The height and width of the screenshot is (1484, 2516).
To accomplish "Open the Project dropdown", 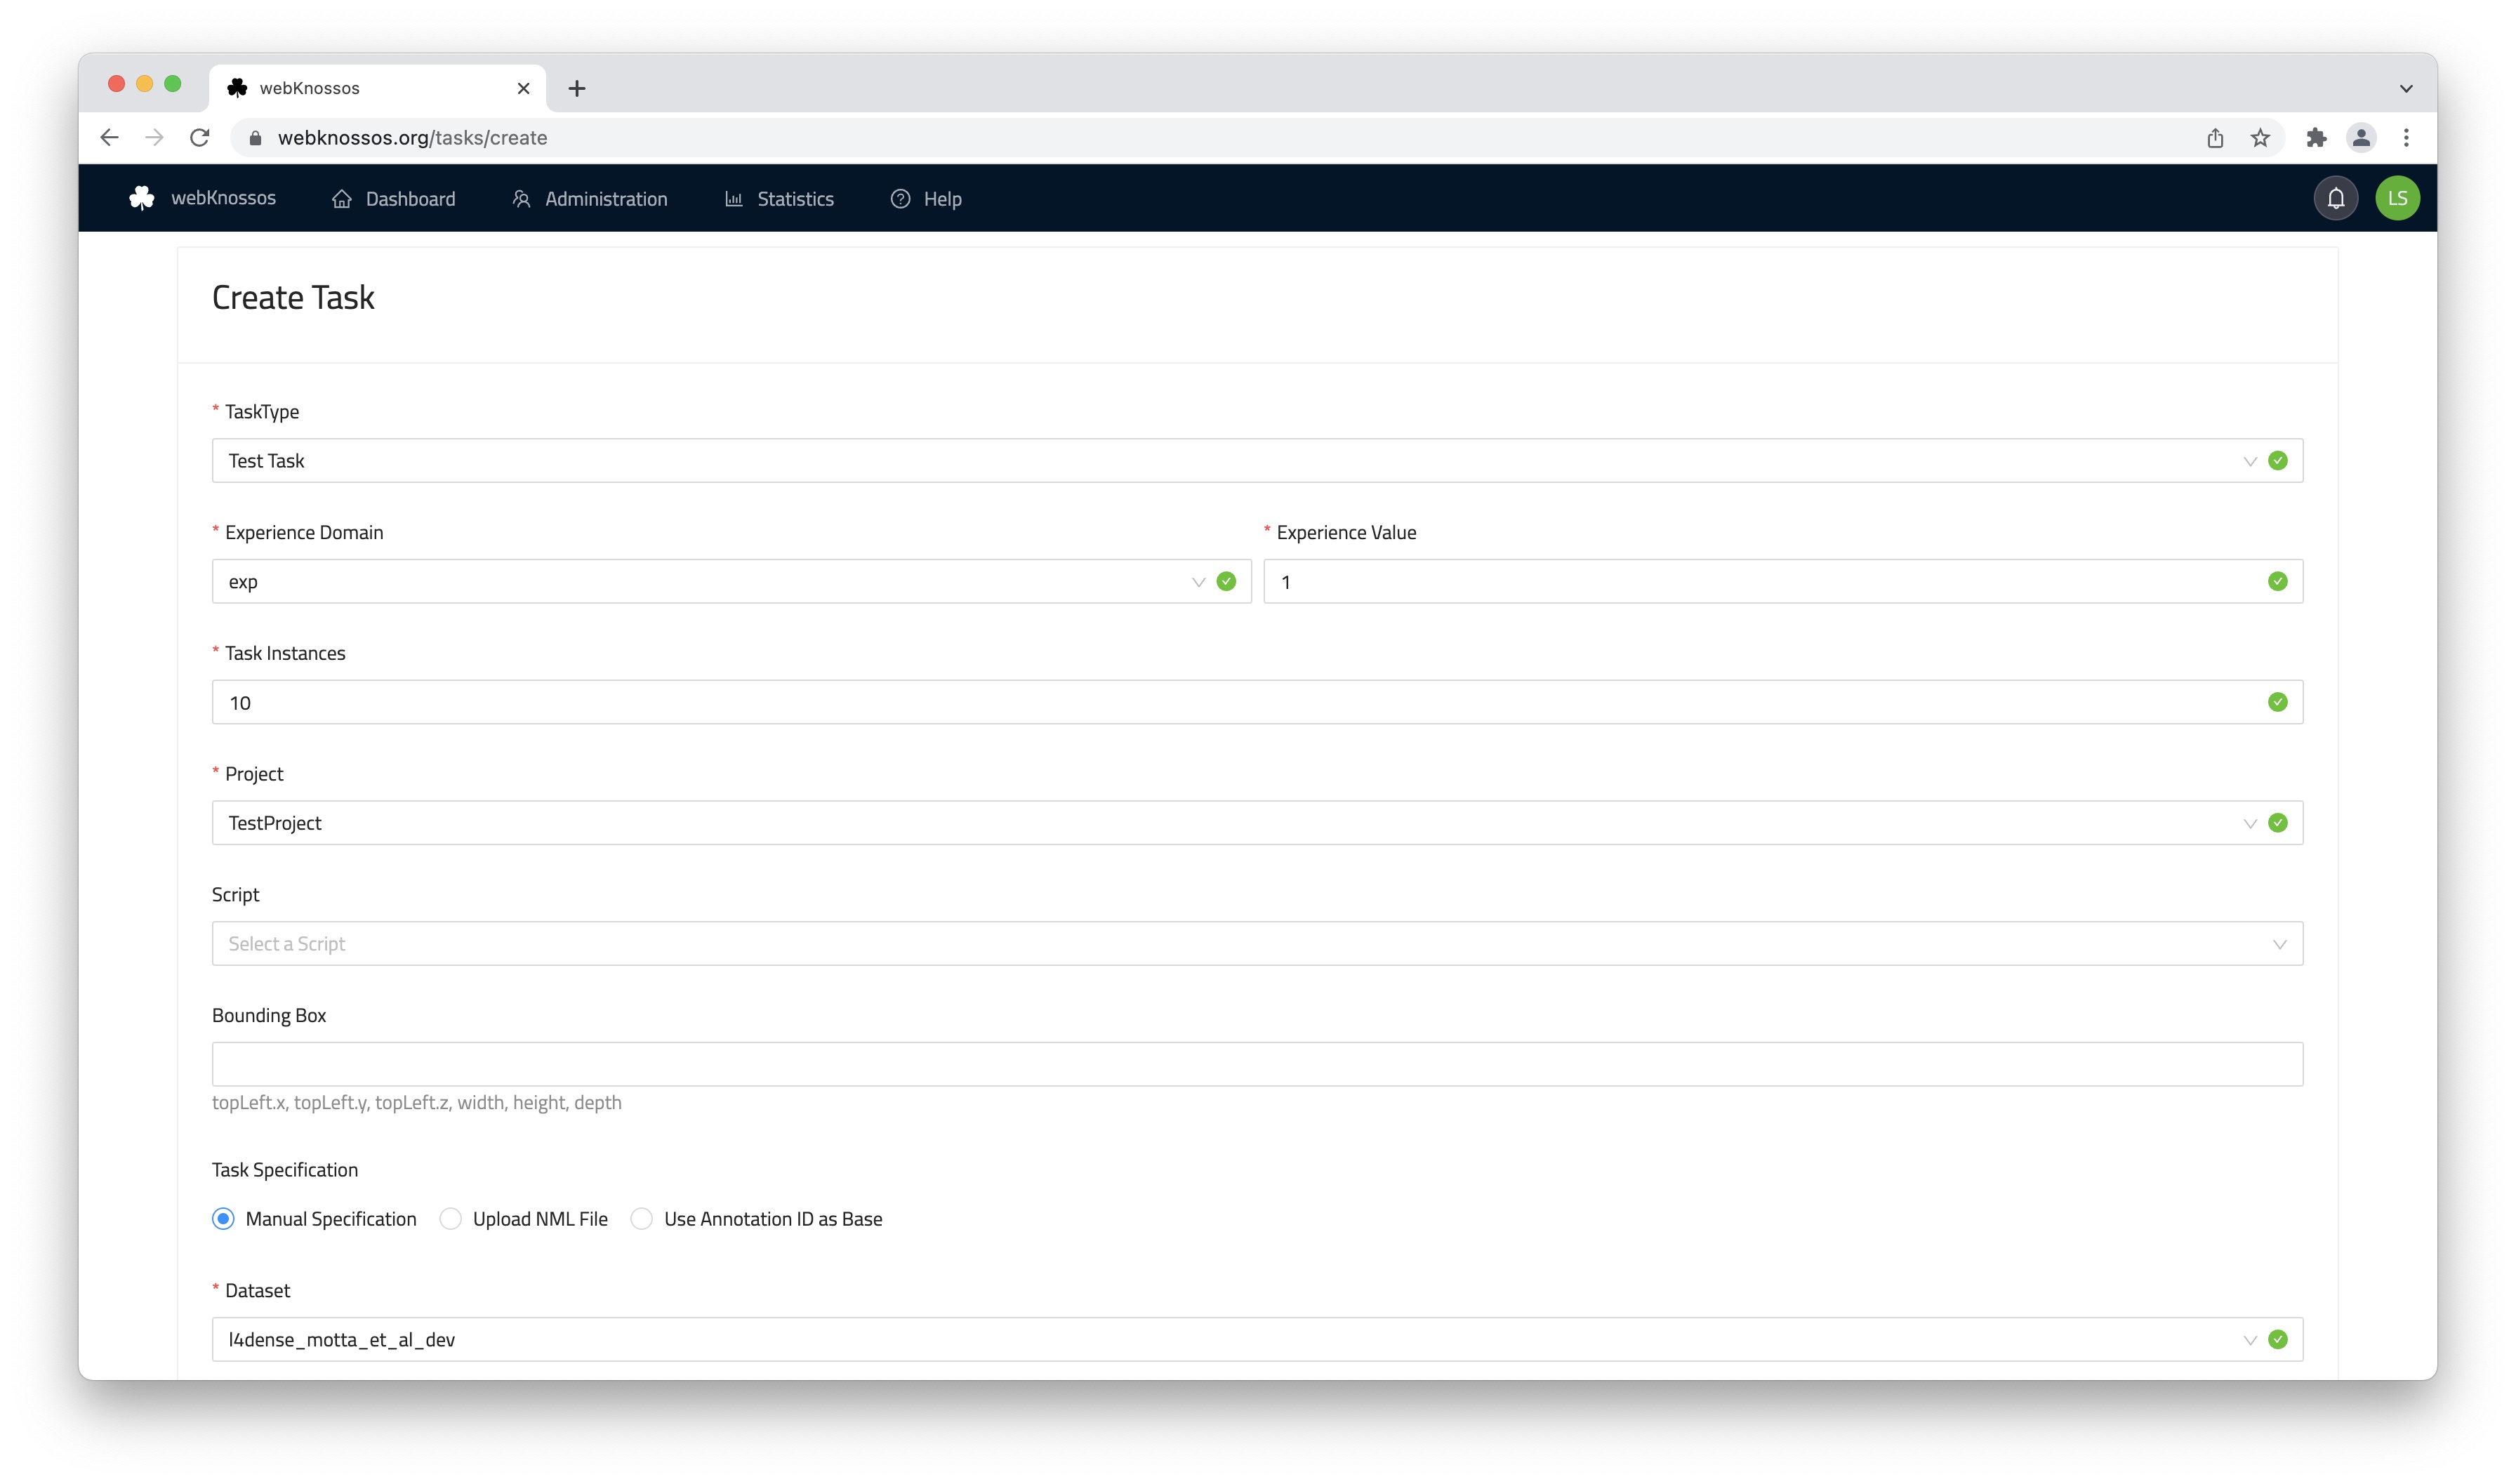I will 1257,823.
